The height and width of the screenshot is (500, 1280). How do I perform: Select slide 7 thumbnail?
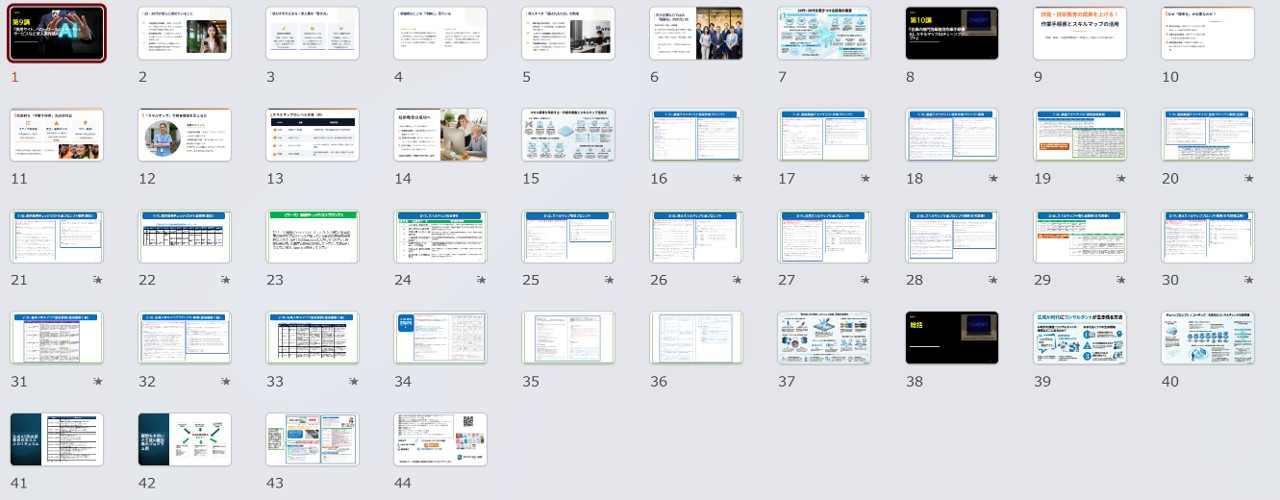tap(825, 34)
